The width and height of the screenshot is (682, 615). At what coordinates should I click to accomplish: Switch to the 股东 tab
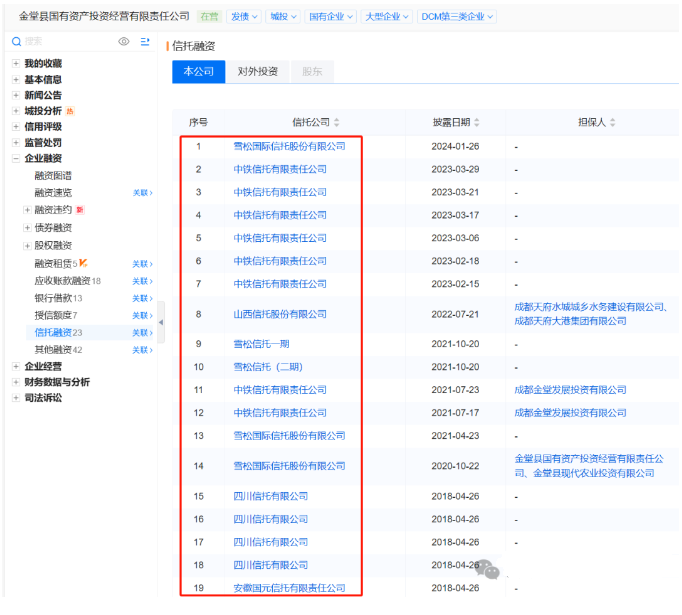[x=312, y=71]
